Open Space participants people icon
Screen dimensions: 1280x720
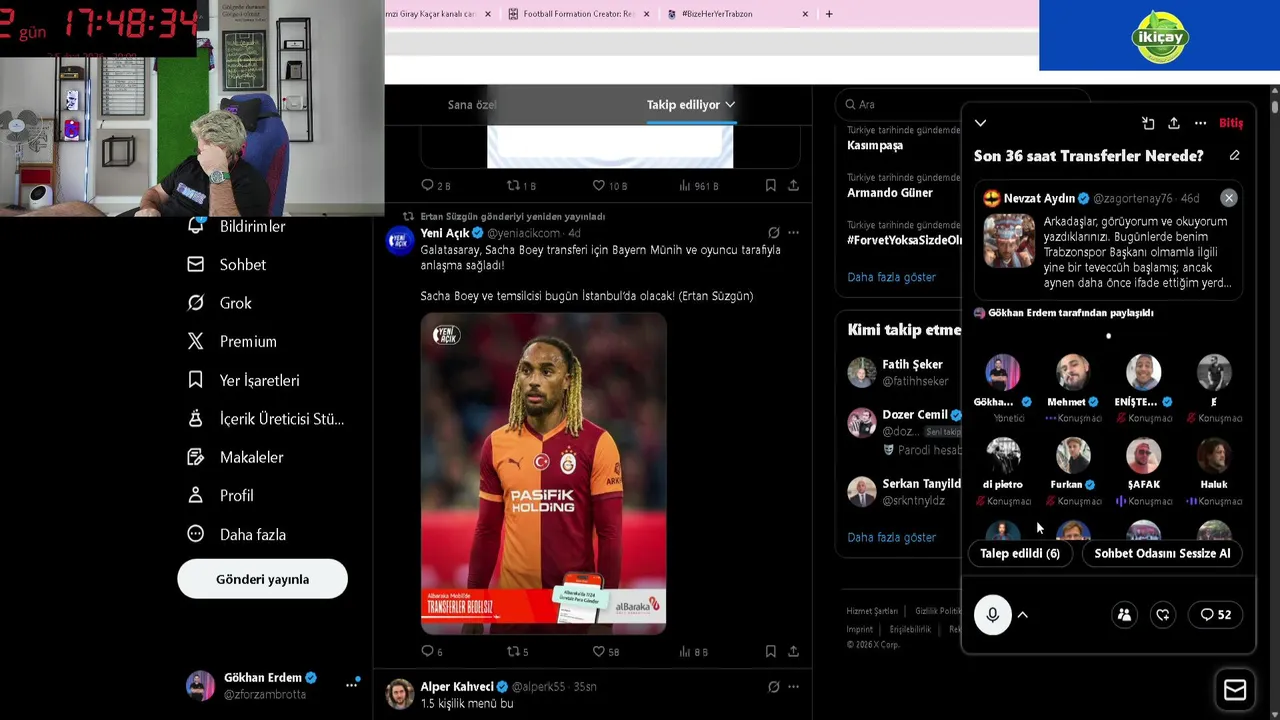pos(1124,615)
